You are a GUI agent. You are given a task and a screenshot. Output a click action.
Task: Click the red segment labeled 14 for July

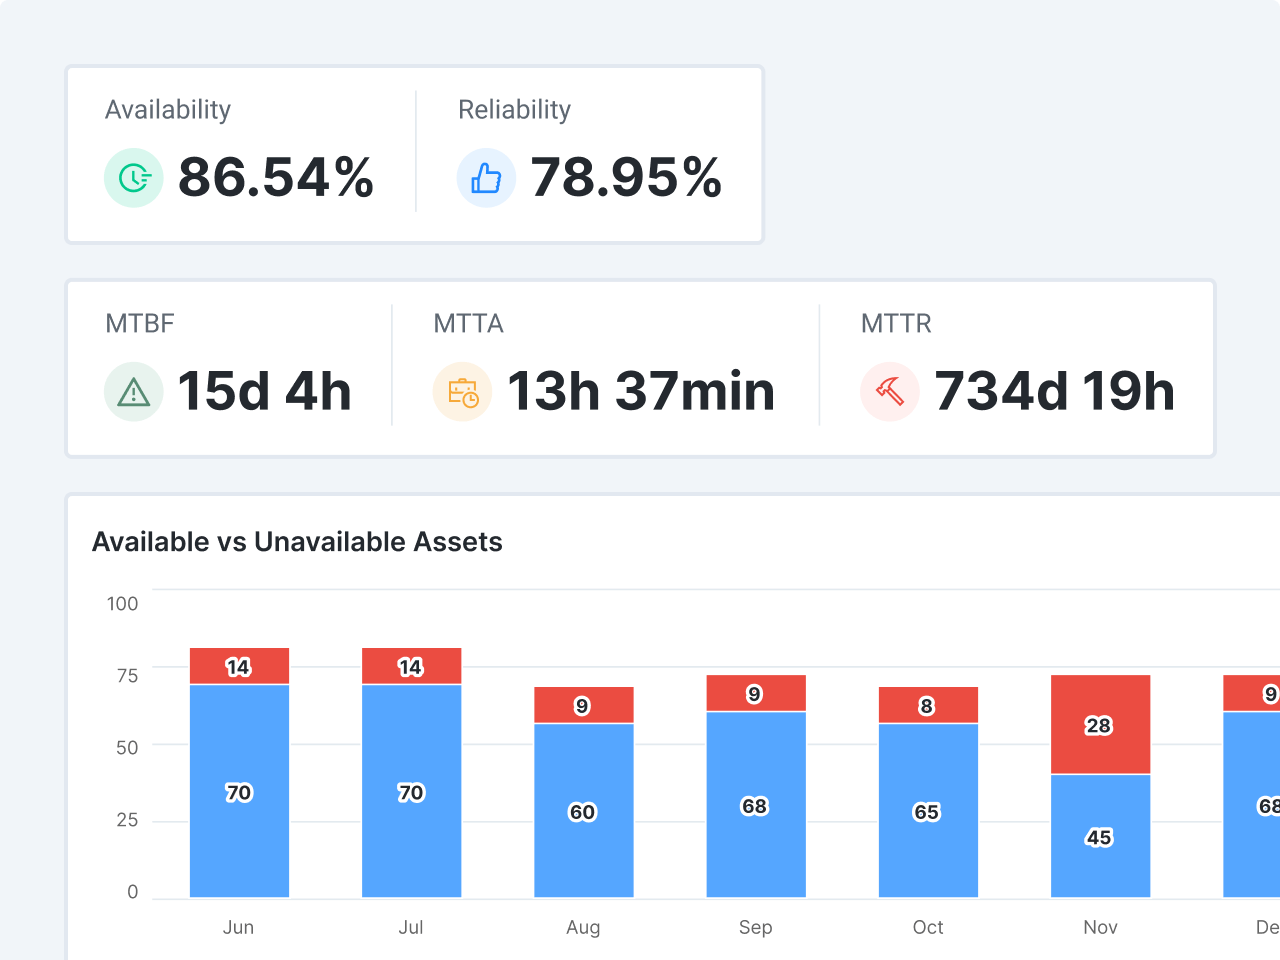pos(411,666)
